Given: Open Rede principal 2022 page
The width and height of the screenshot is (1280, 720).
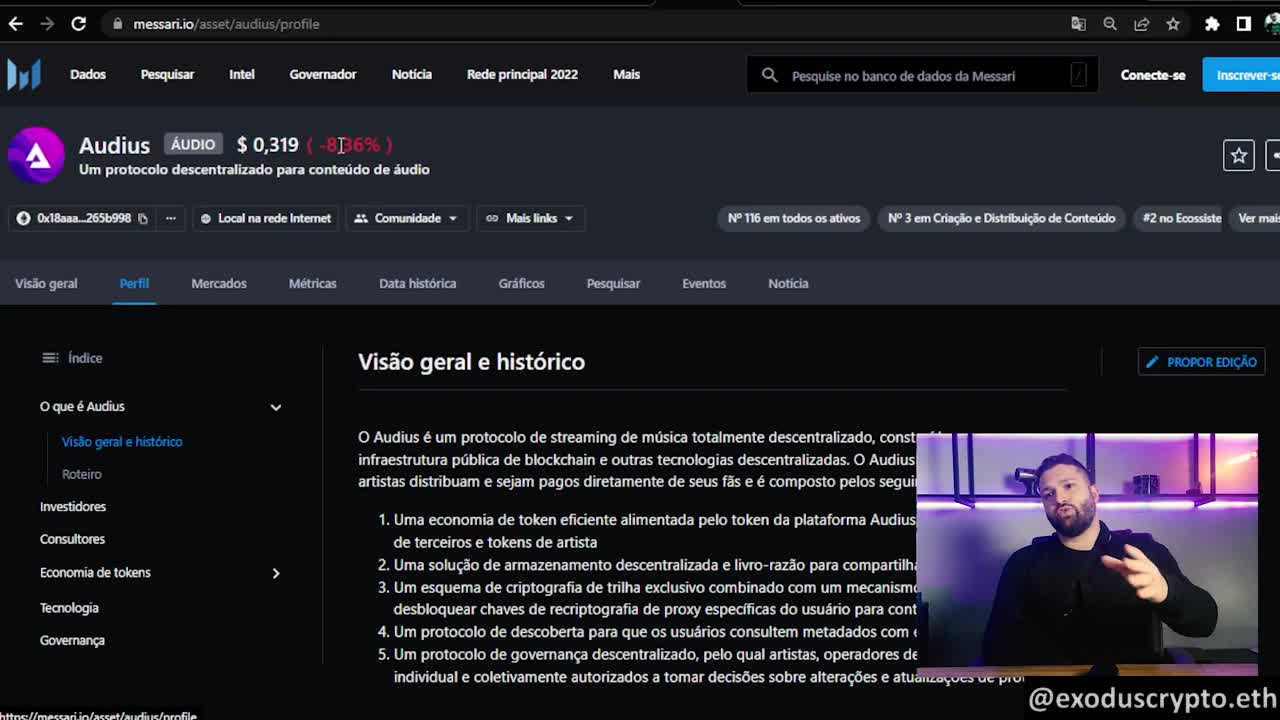Looking at the screenshot, I should tap(522, 74).
